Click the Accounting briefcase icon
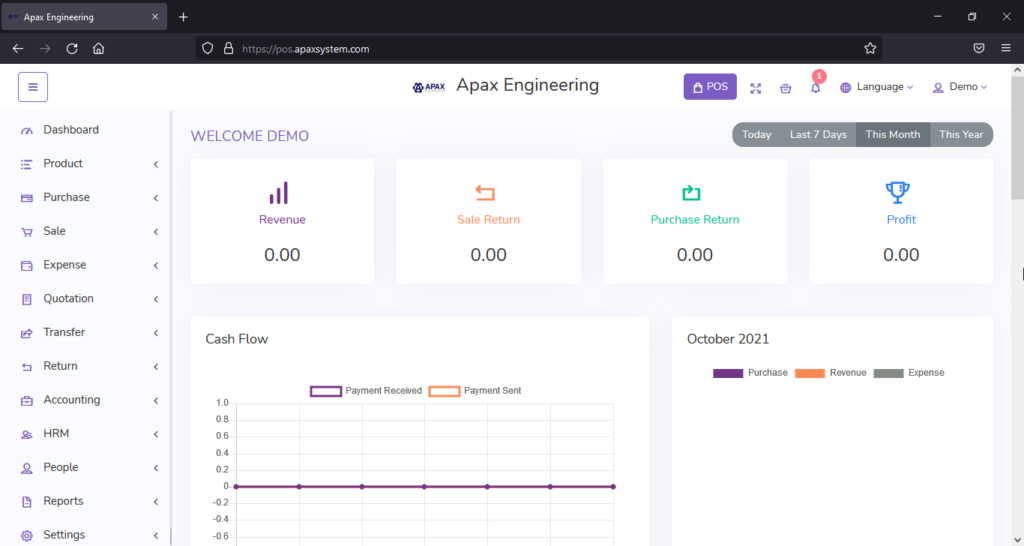 point(27,400)
